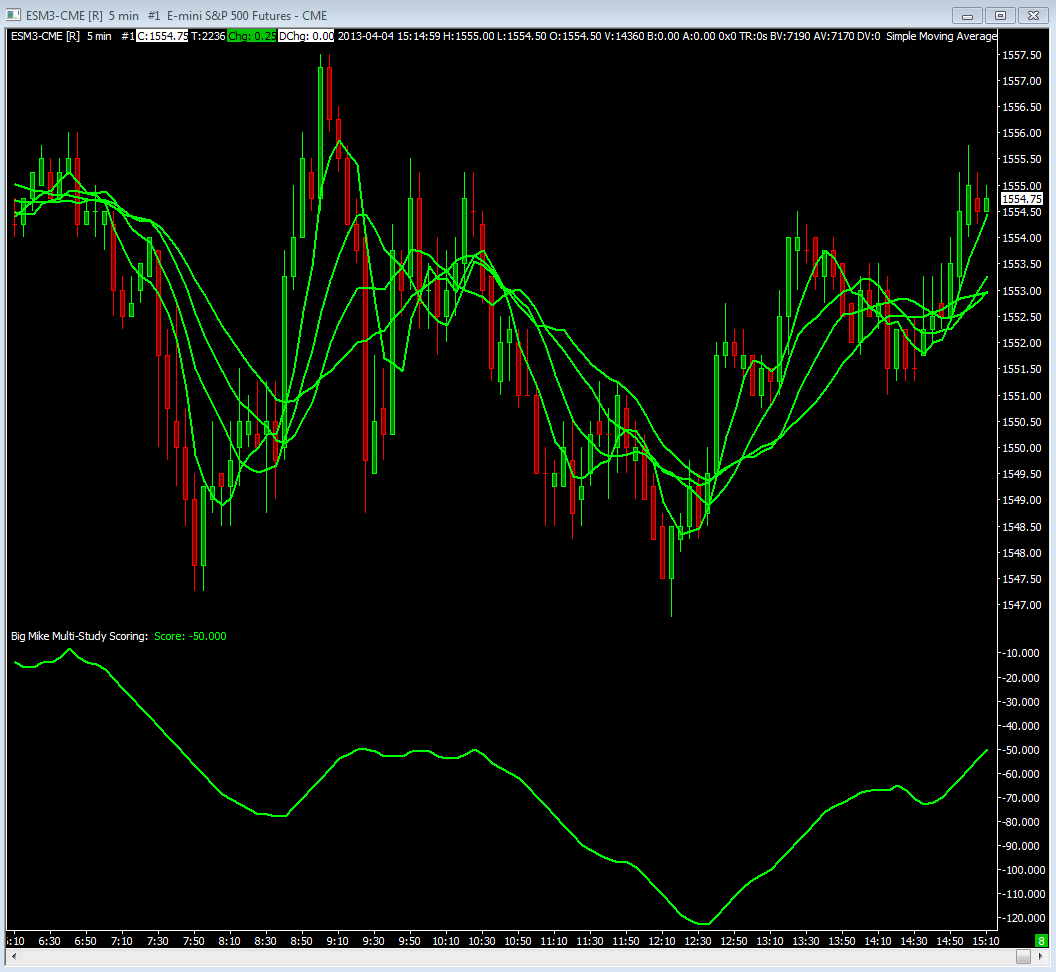1056x972 pixels.
Task: Maximize the ESM3-CME chart window
Action: (1000, 15)
